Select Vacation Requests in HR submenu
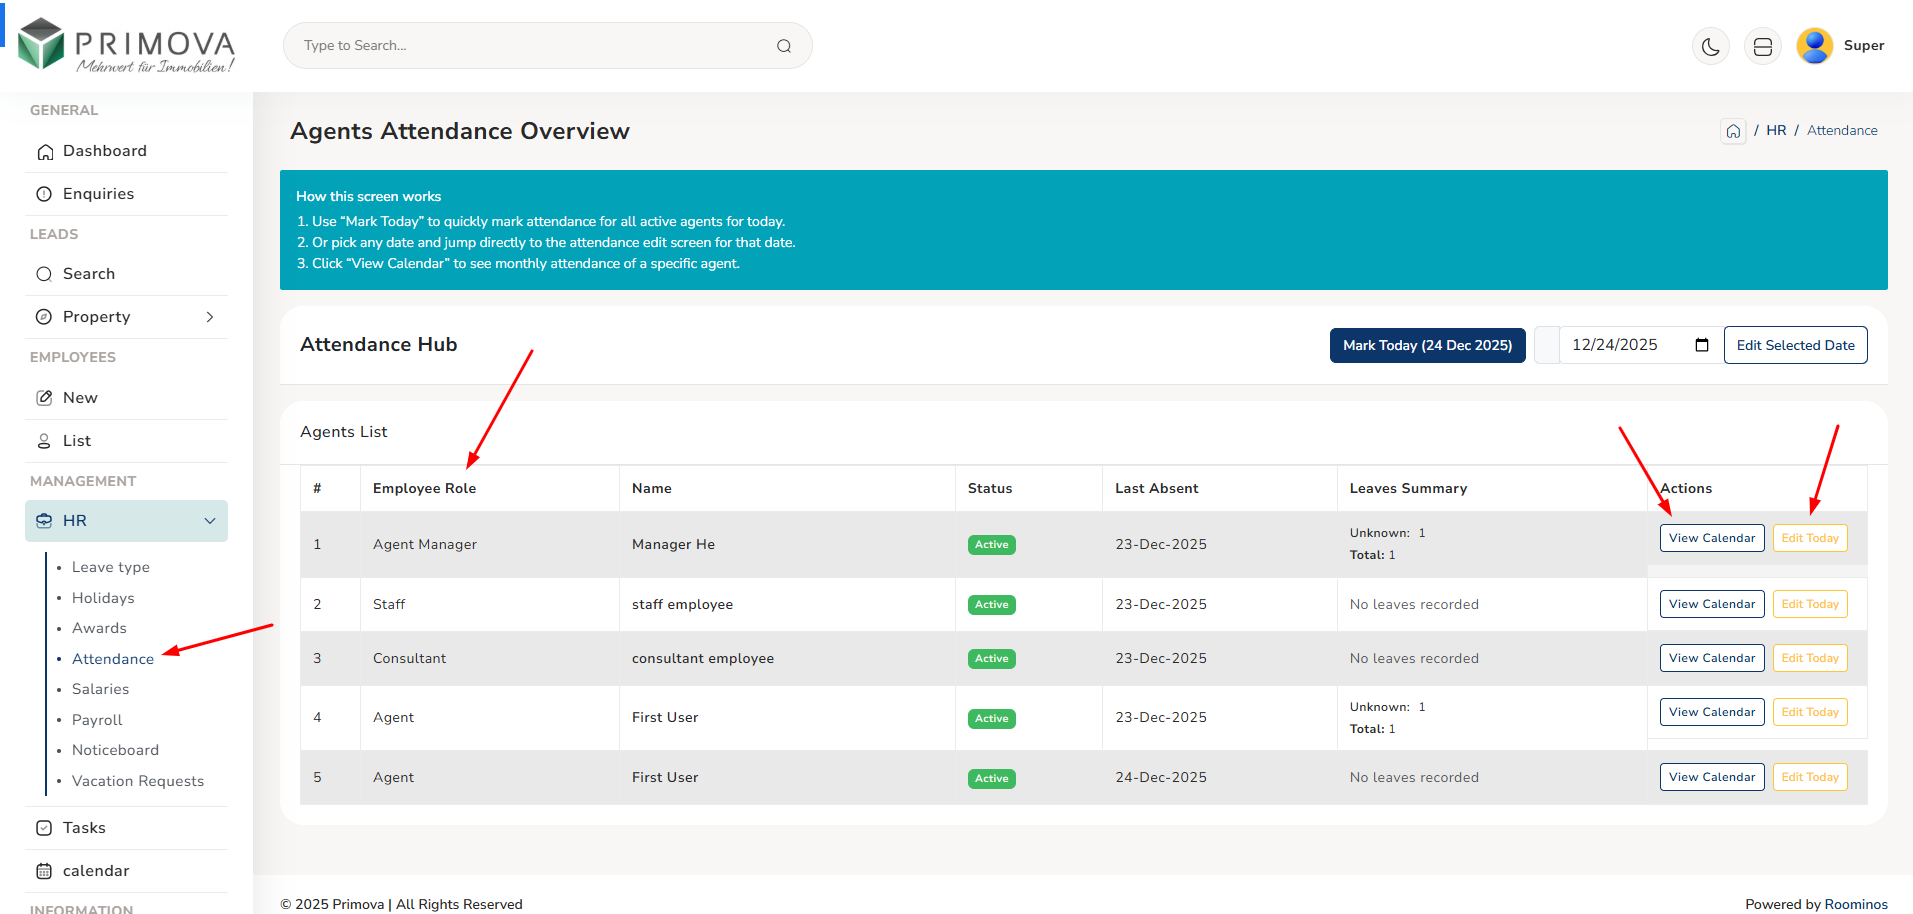 pyautogui.click(x=138, y=781)
